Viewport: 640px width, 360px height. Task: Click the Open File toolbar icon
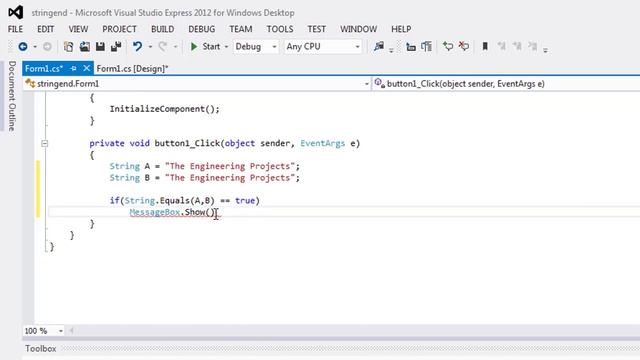click(84, 47)
